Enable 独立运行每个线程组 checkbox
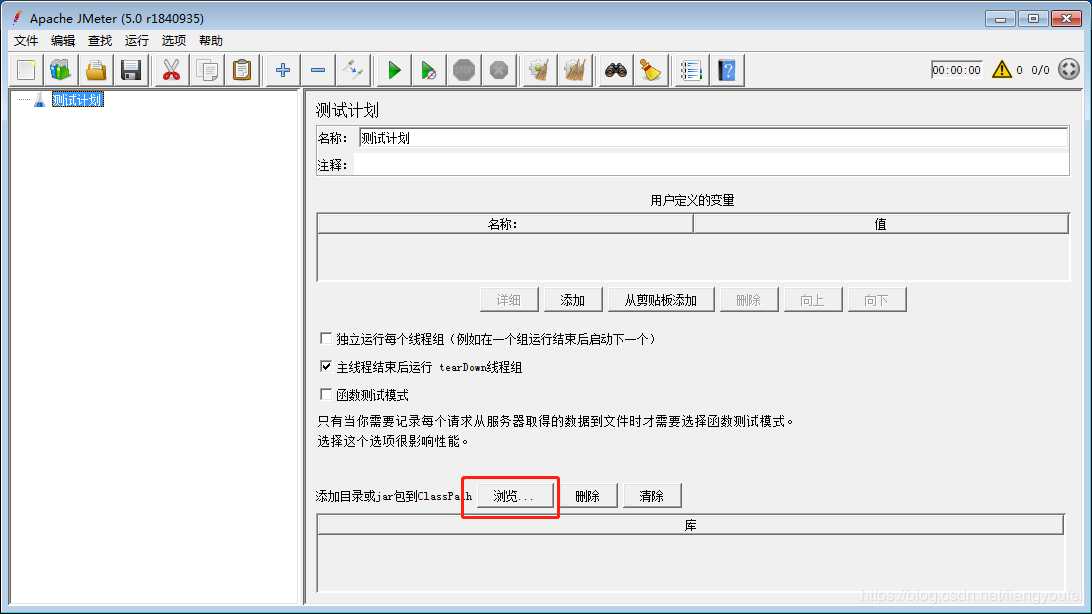The height and width of the screenshot is (614, 1092). 325,338
